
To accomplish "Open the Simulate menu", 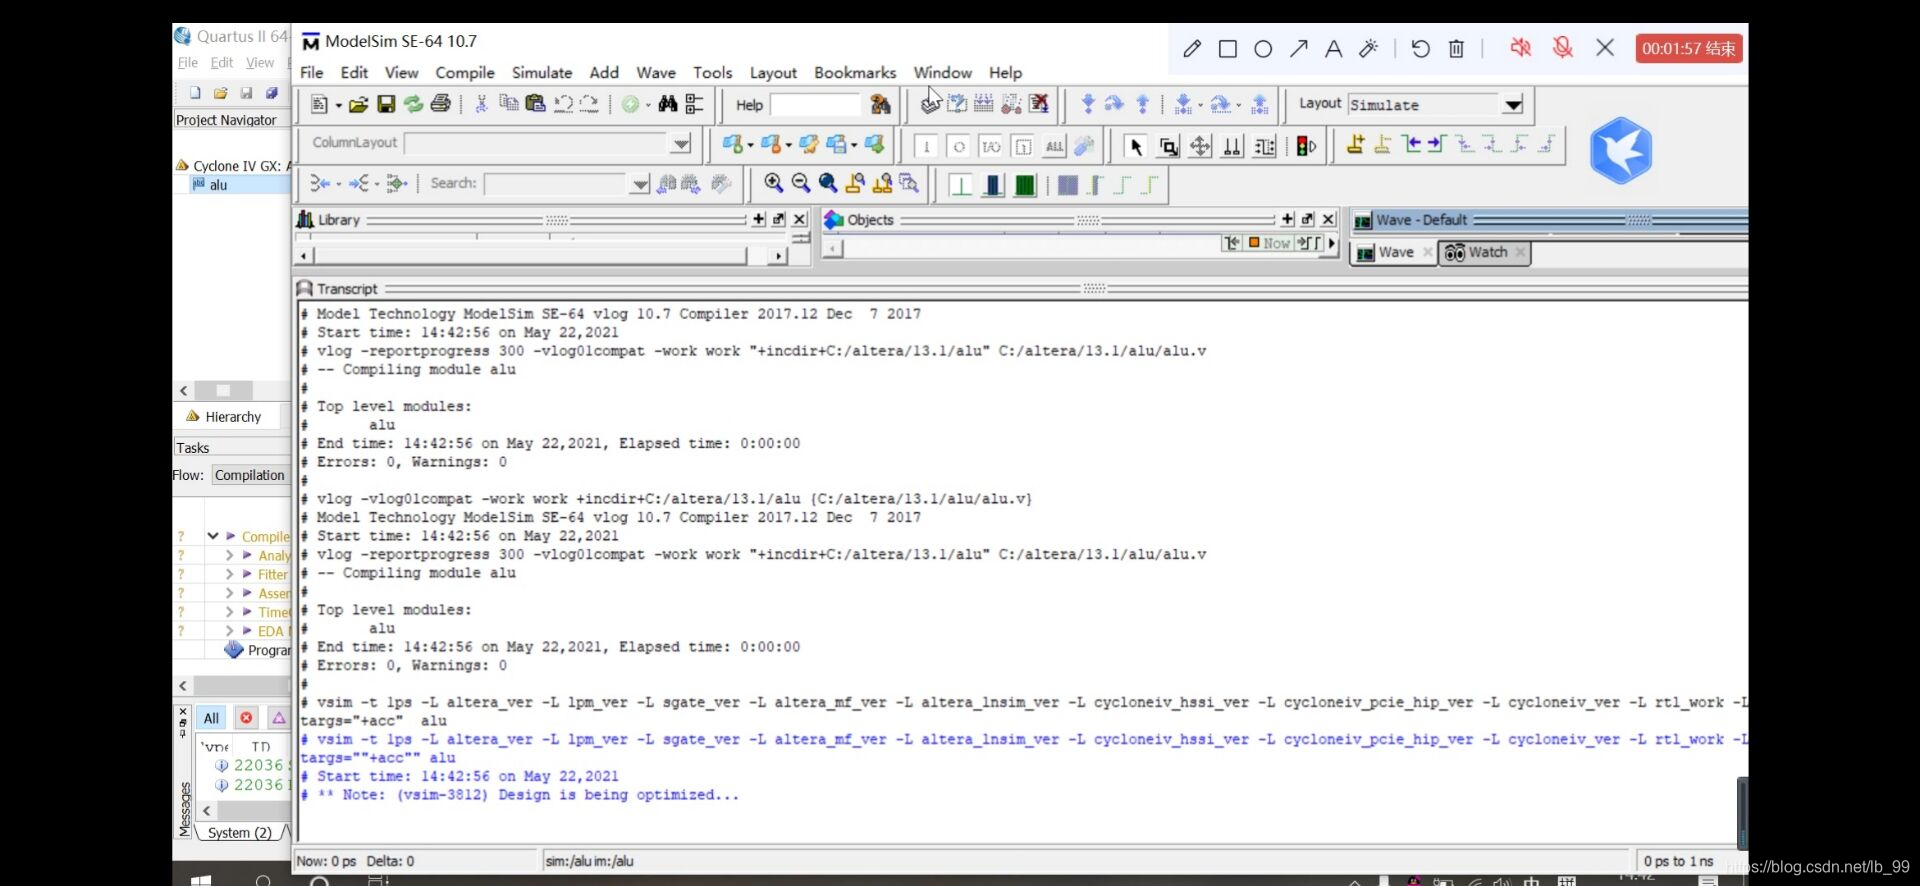I will point(541,72).
